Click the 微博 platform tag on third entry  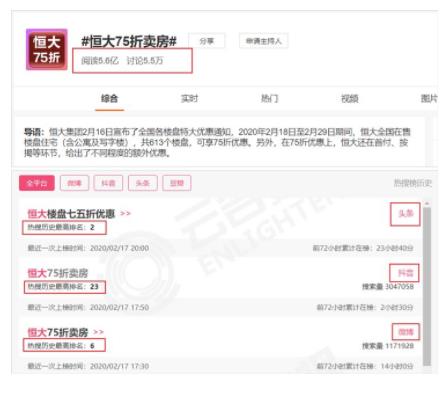tap(406, 332)
